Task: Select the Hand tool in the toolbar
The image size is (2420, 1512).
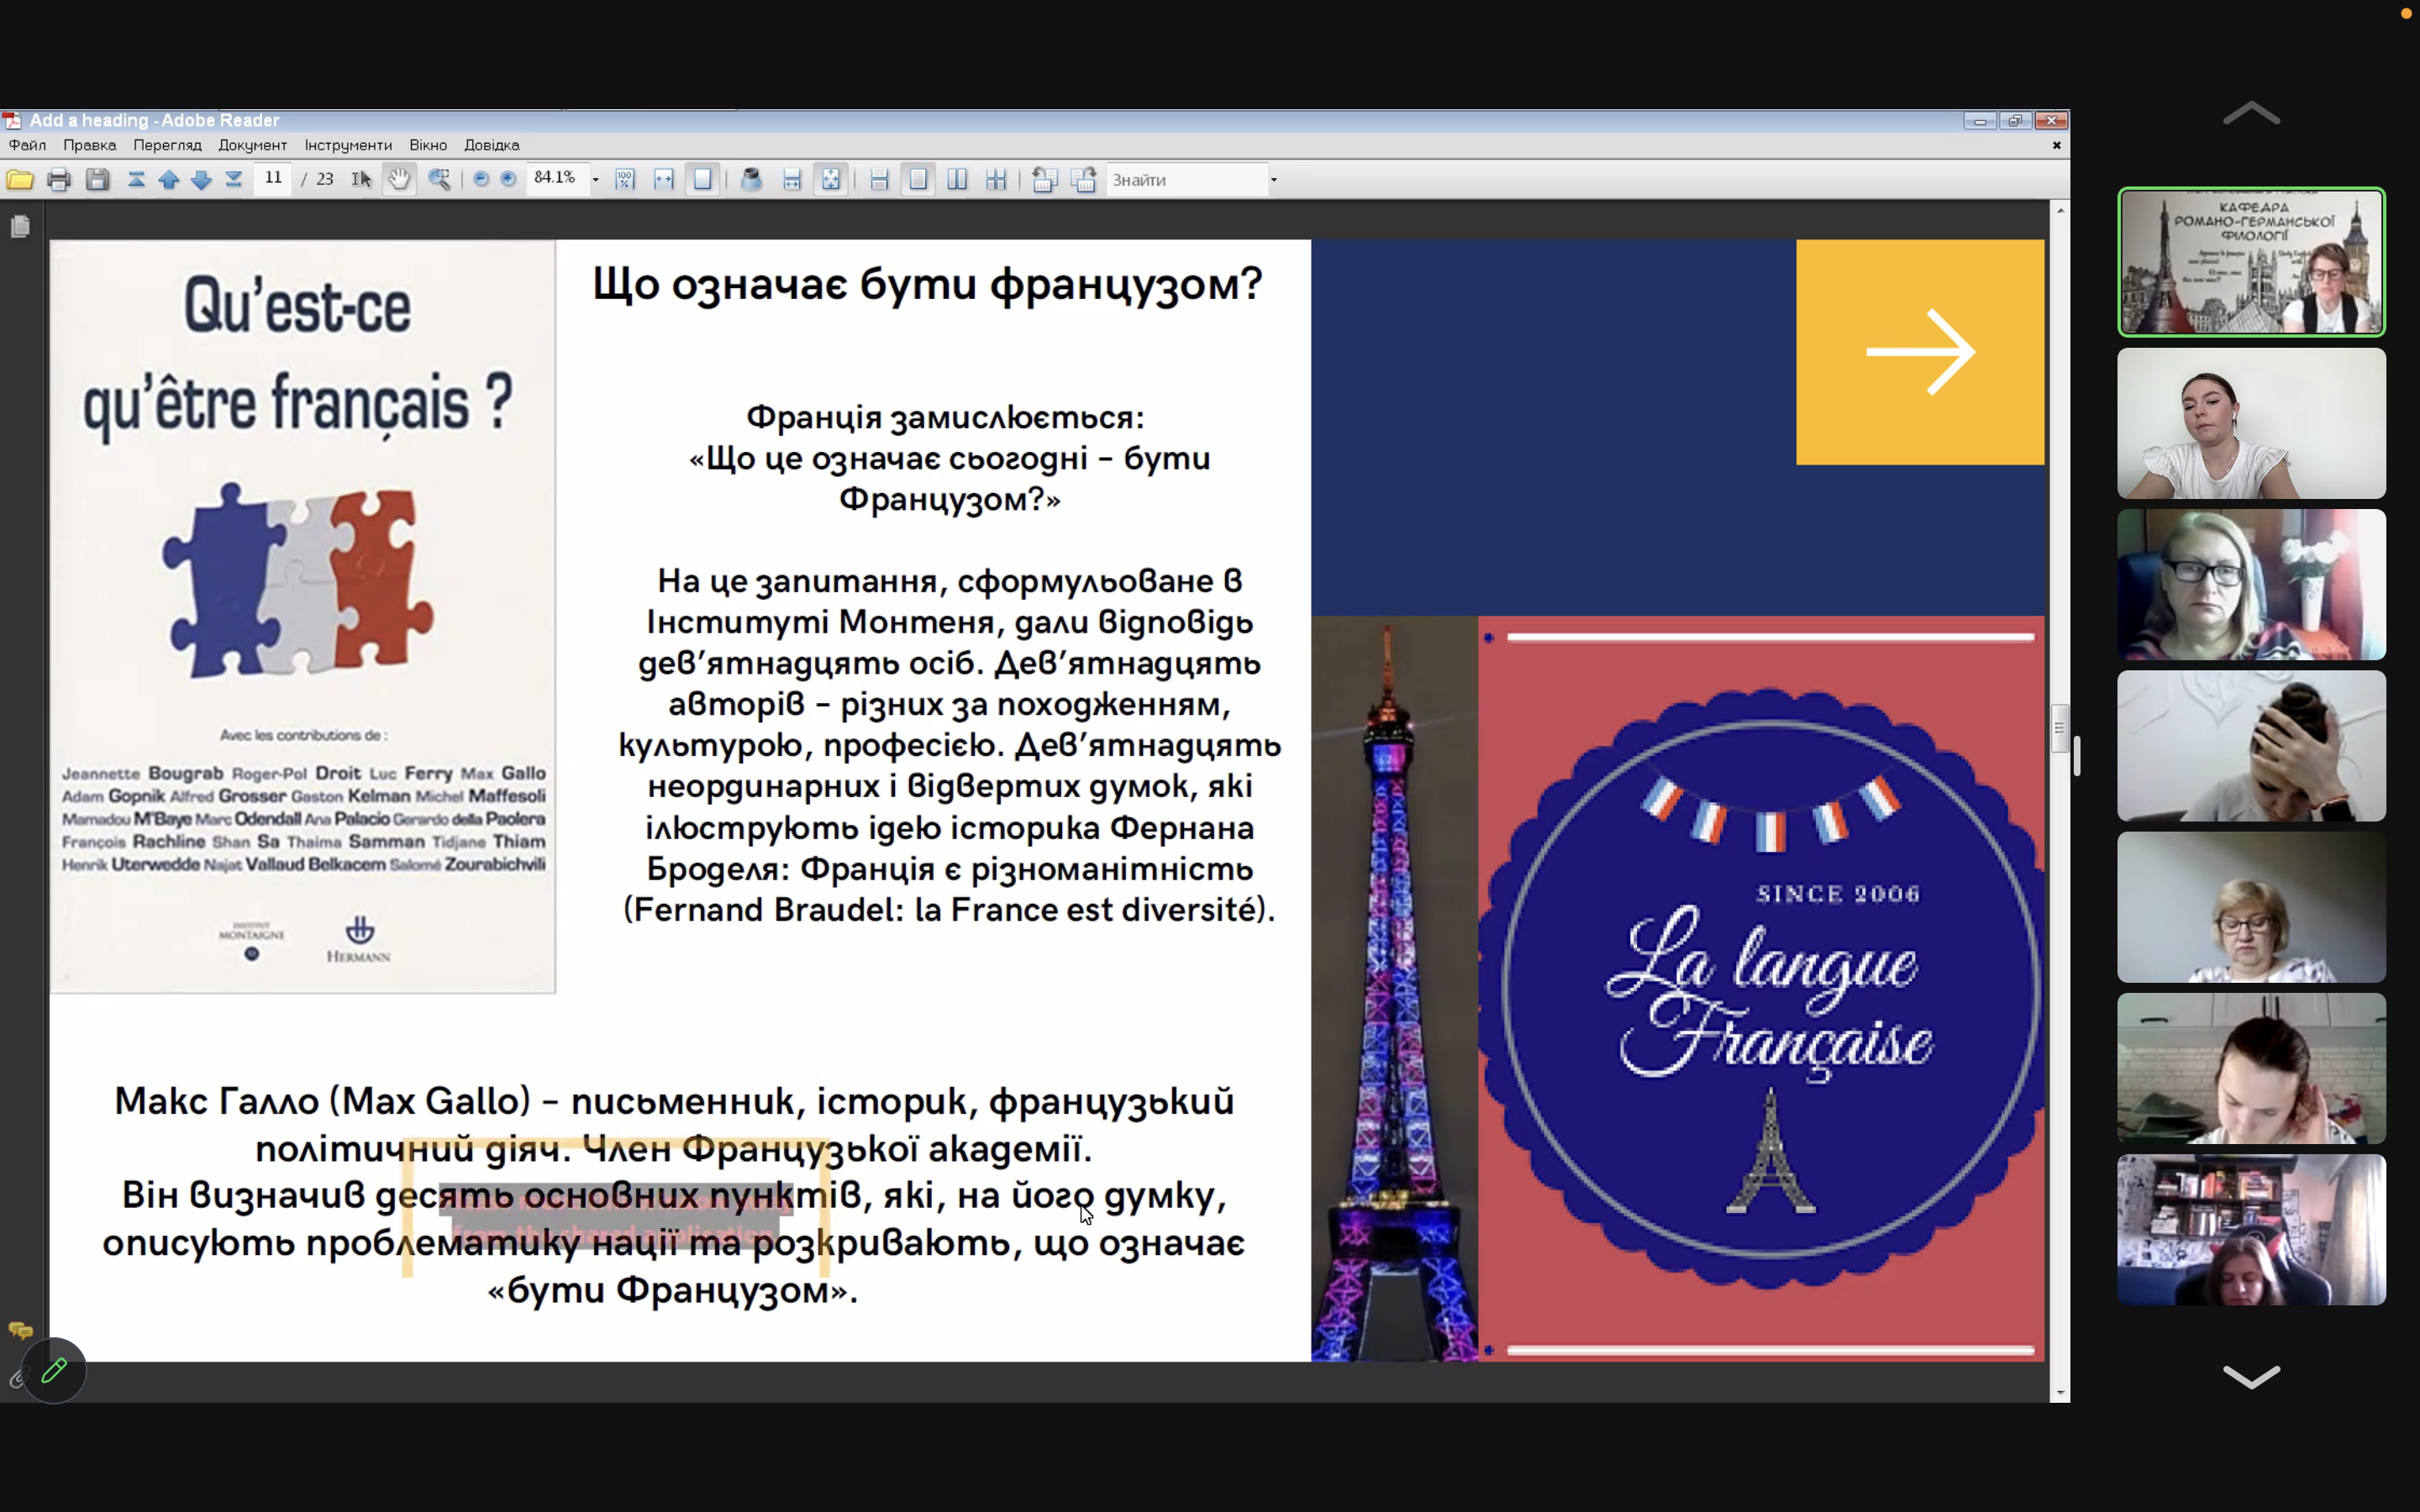Action: tap(398, 179)
